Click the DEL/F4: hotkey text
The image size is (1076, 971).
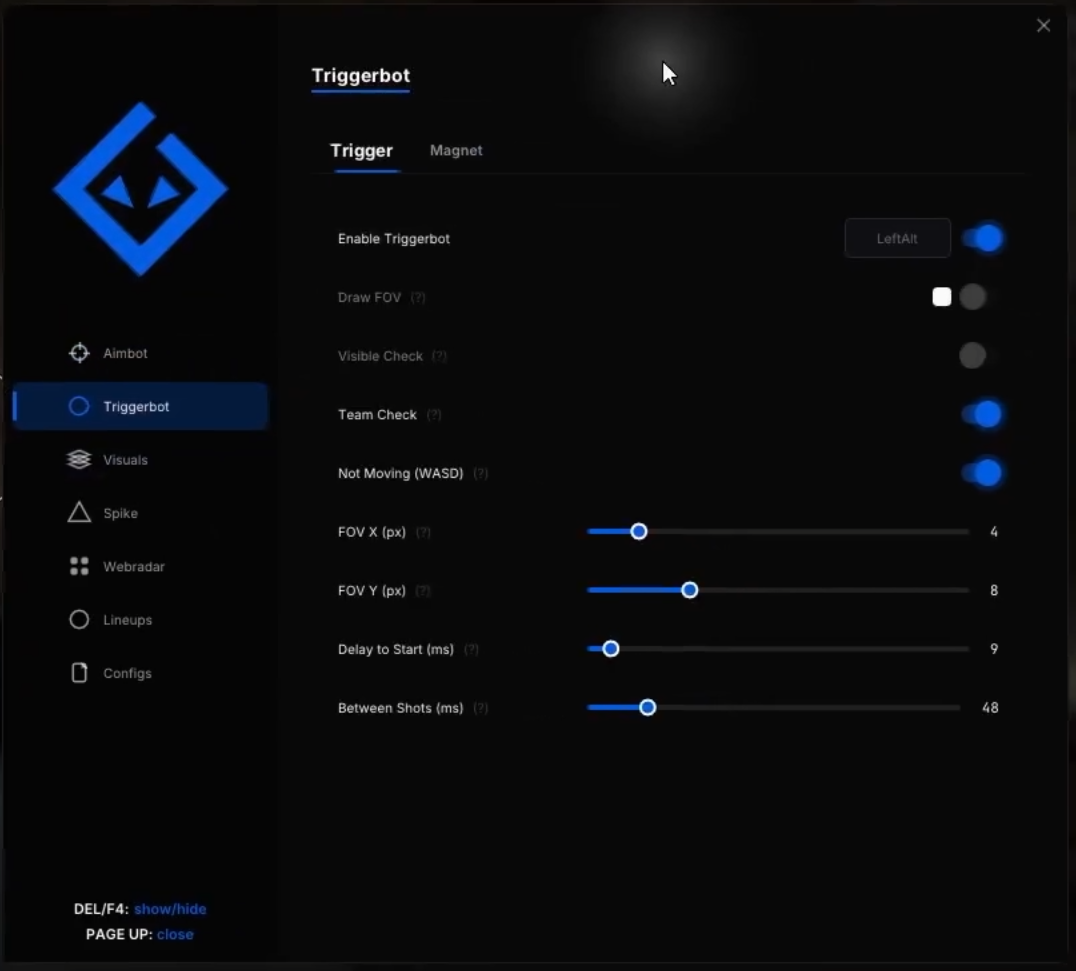[x=102, y=909]
